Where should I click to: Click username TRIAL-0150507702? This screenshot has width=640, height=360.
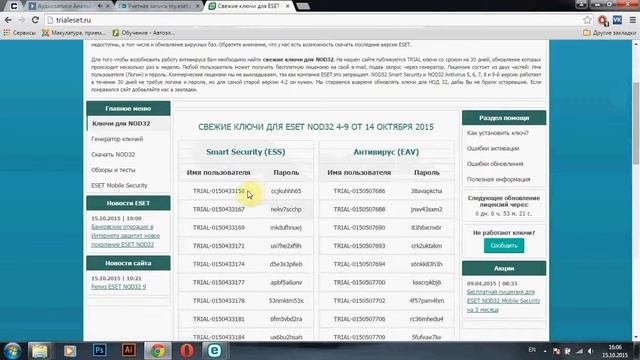359,300
